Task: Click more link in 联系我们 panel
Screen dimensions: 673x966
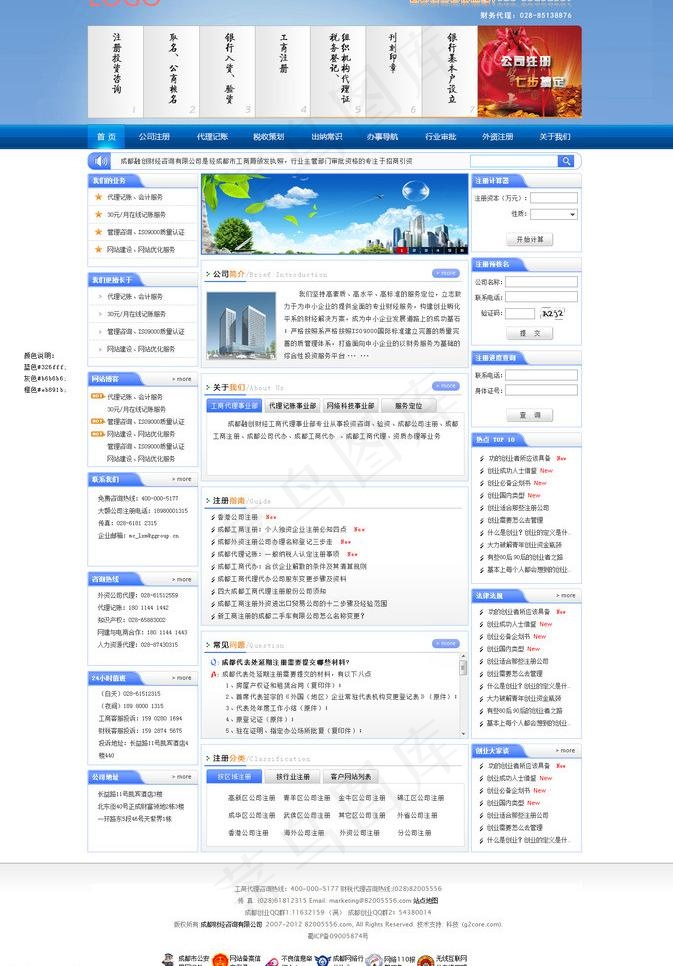Action: pyautogui.click(x=182, y=479)
